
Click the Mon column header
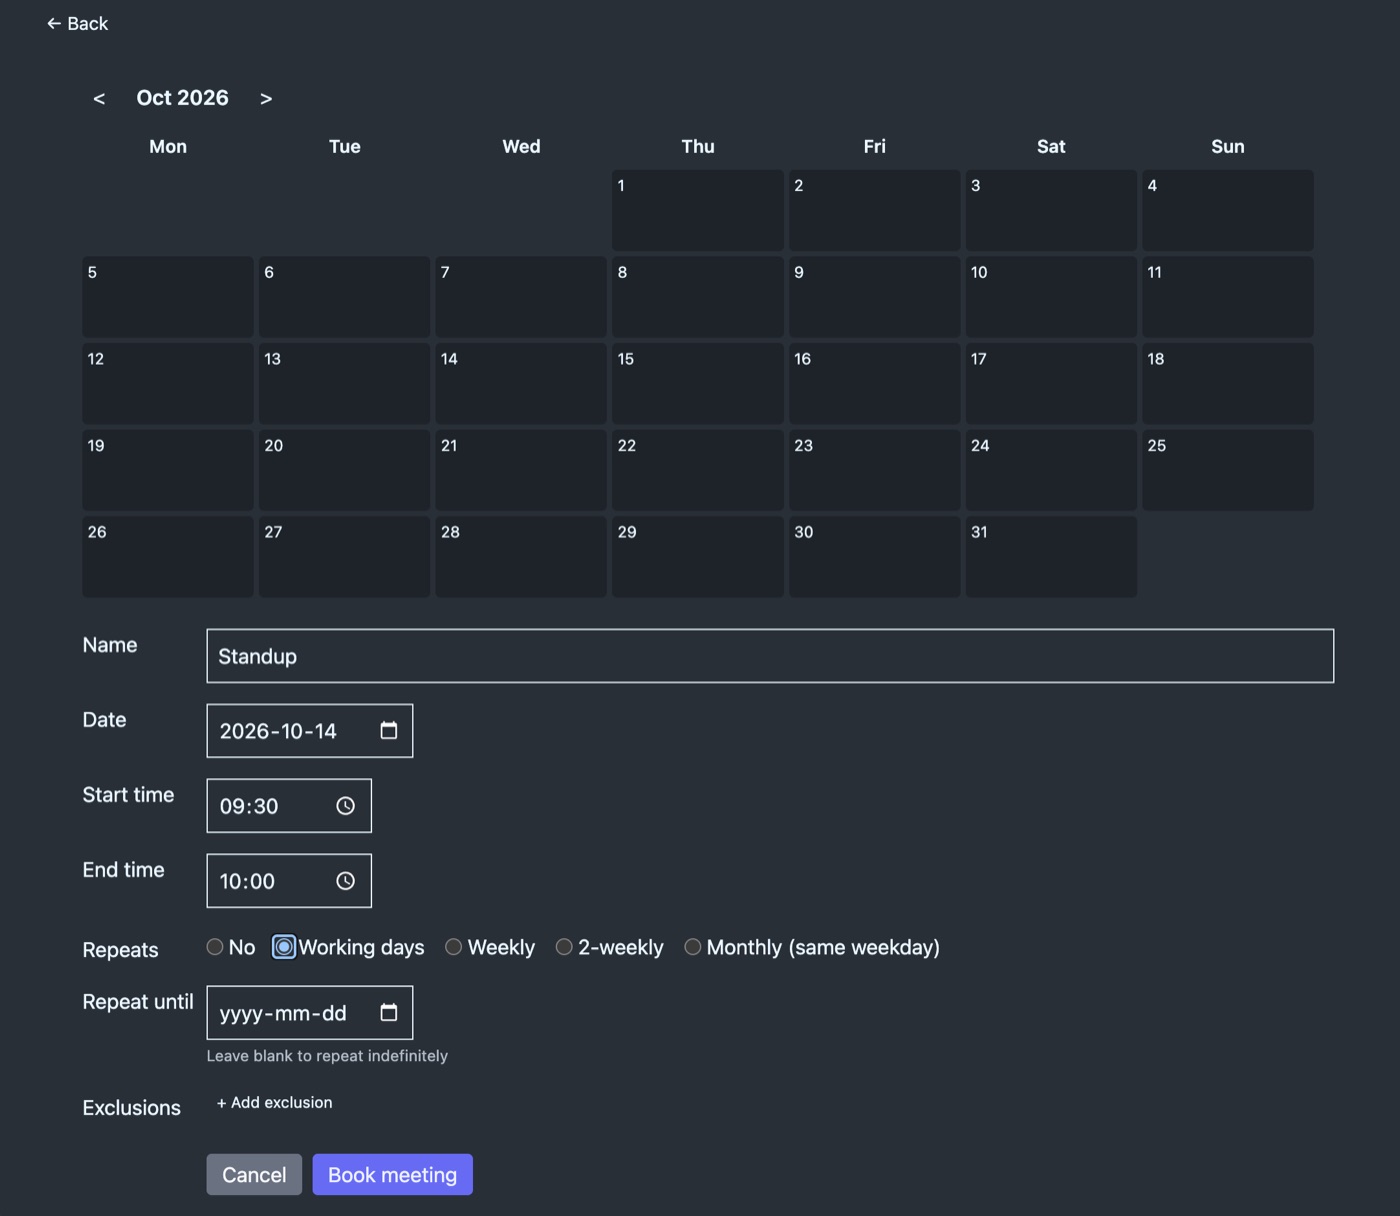pos(168,146)
